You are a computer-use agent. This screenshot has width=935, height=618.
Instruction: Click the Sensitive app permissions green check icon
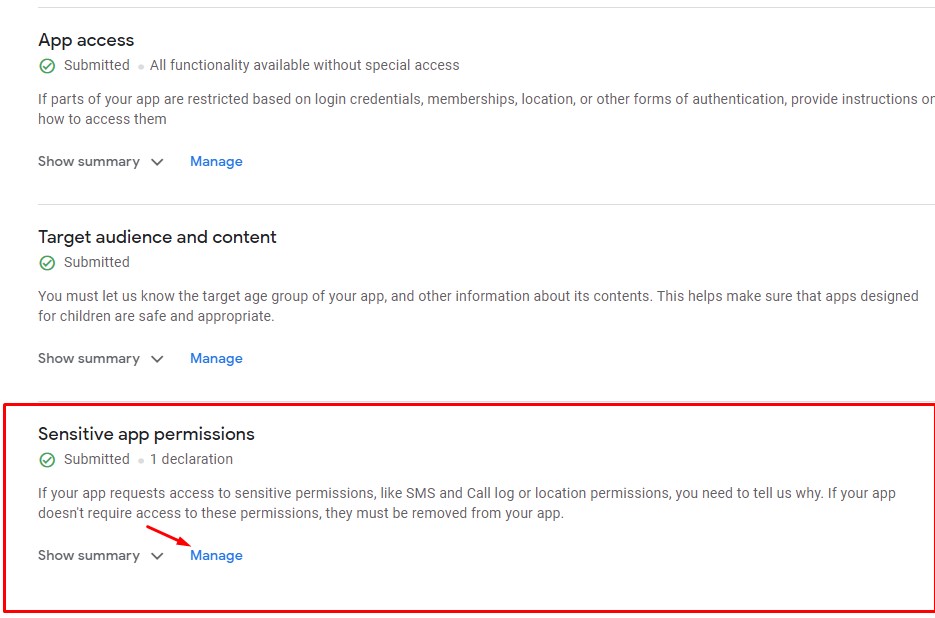[x=47, y=459]
